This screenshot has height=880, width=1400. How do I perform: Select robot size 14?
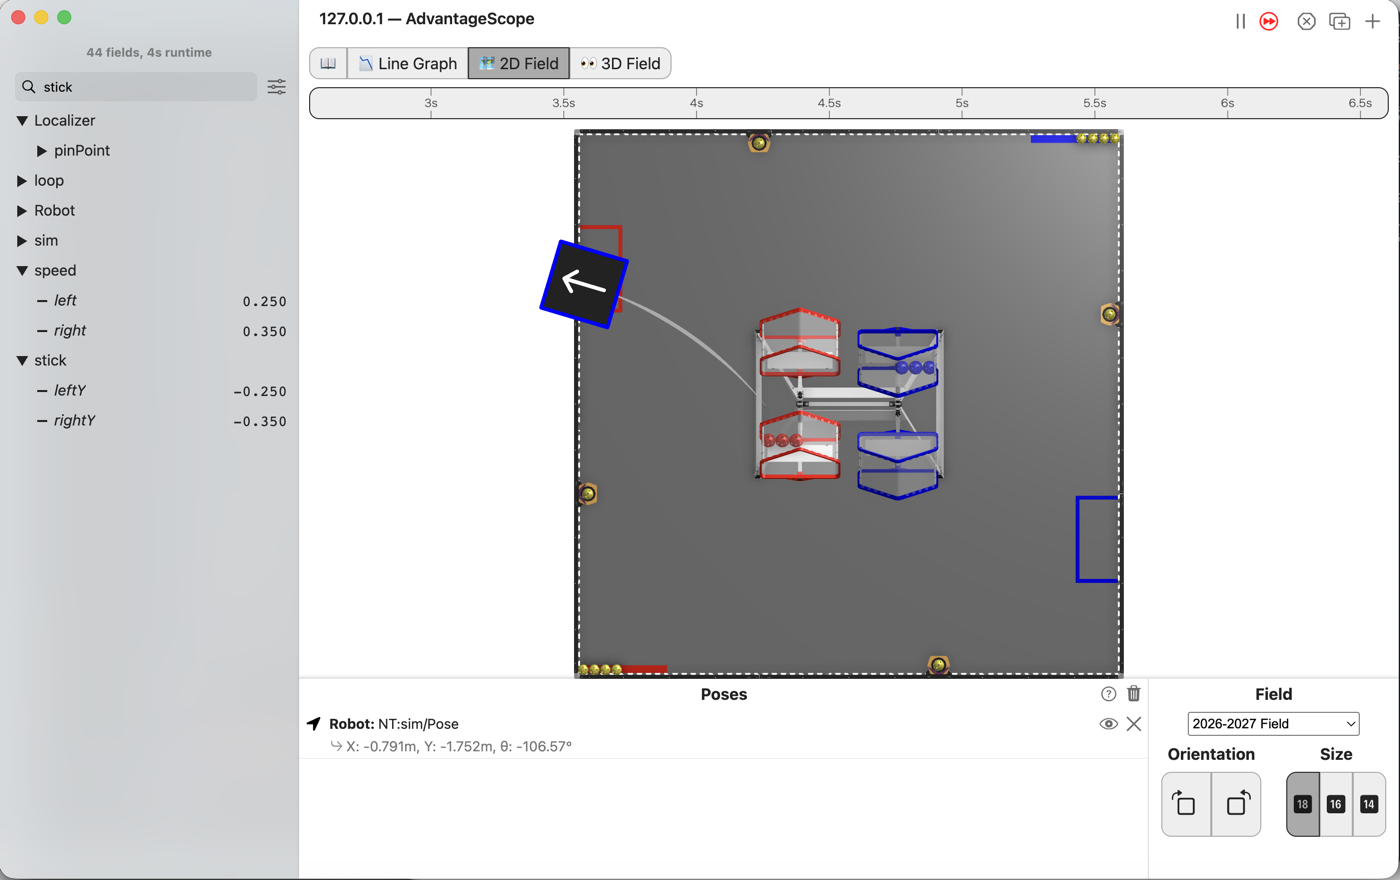pyautogui.click(x=1369, y=804)
